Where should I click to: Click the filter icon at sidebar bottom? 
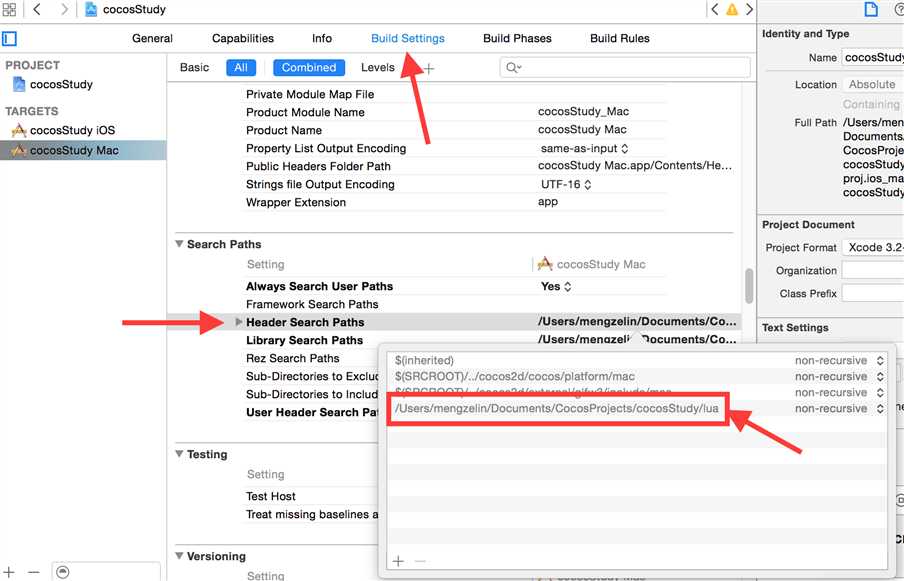point(63,572)
